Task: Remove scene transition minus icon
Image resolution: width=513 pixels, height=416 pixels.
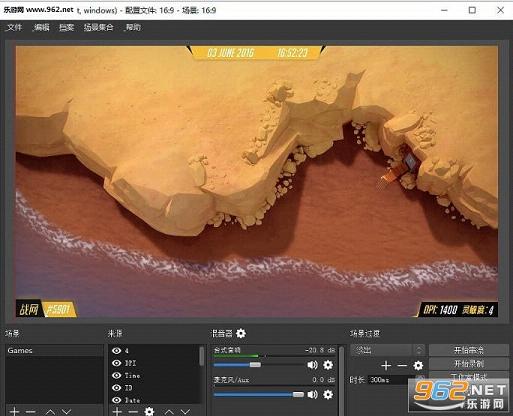Action: point(402,366)
